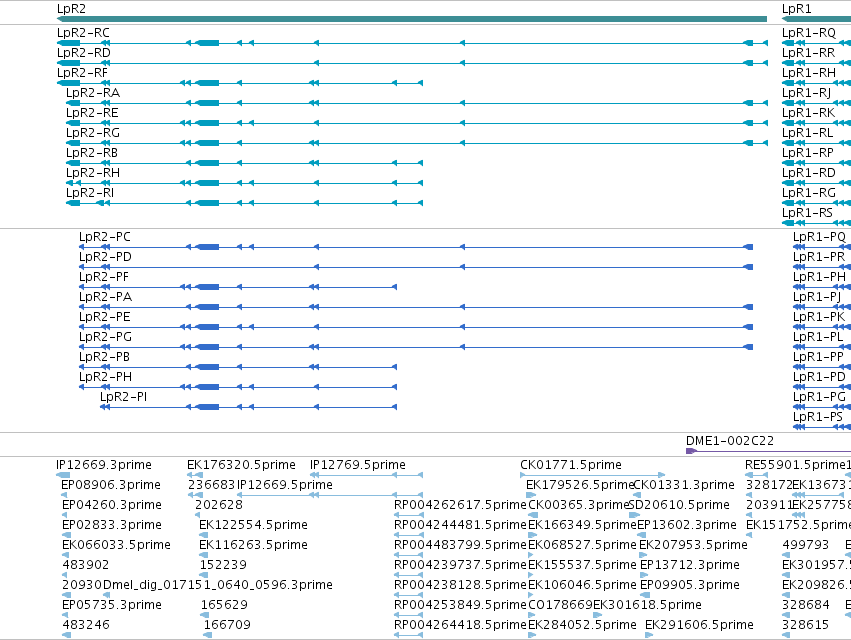Select the LpR2-RI transcript label
The image size is (851, 640).
click(x=90, y=193)
